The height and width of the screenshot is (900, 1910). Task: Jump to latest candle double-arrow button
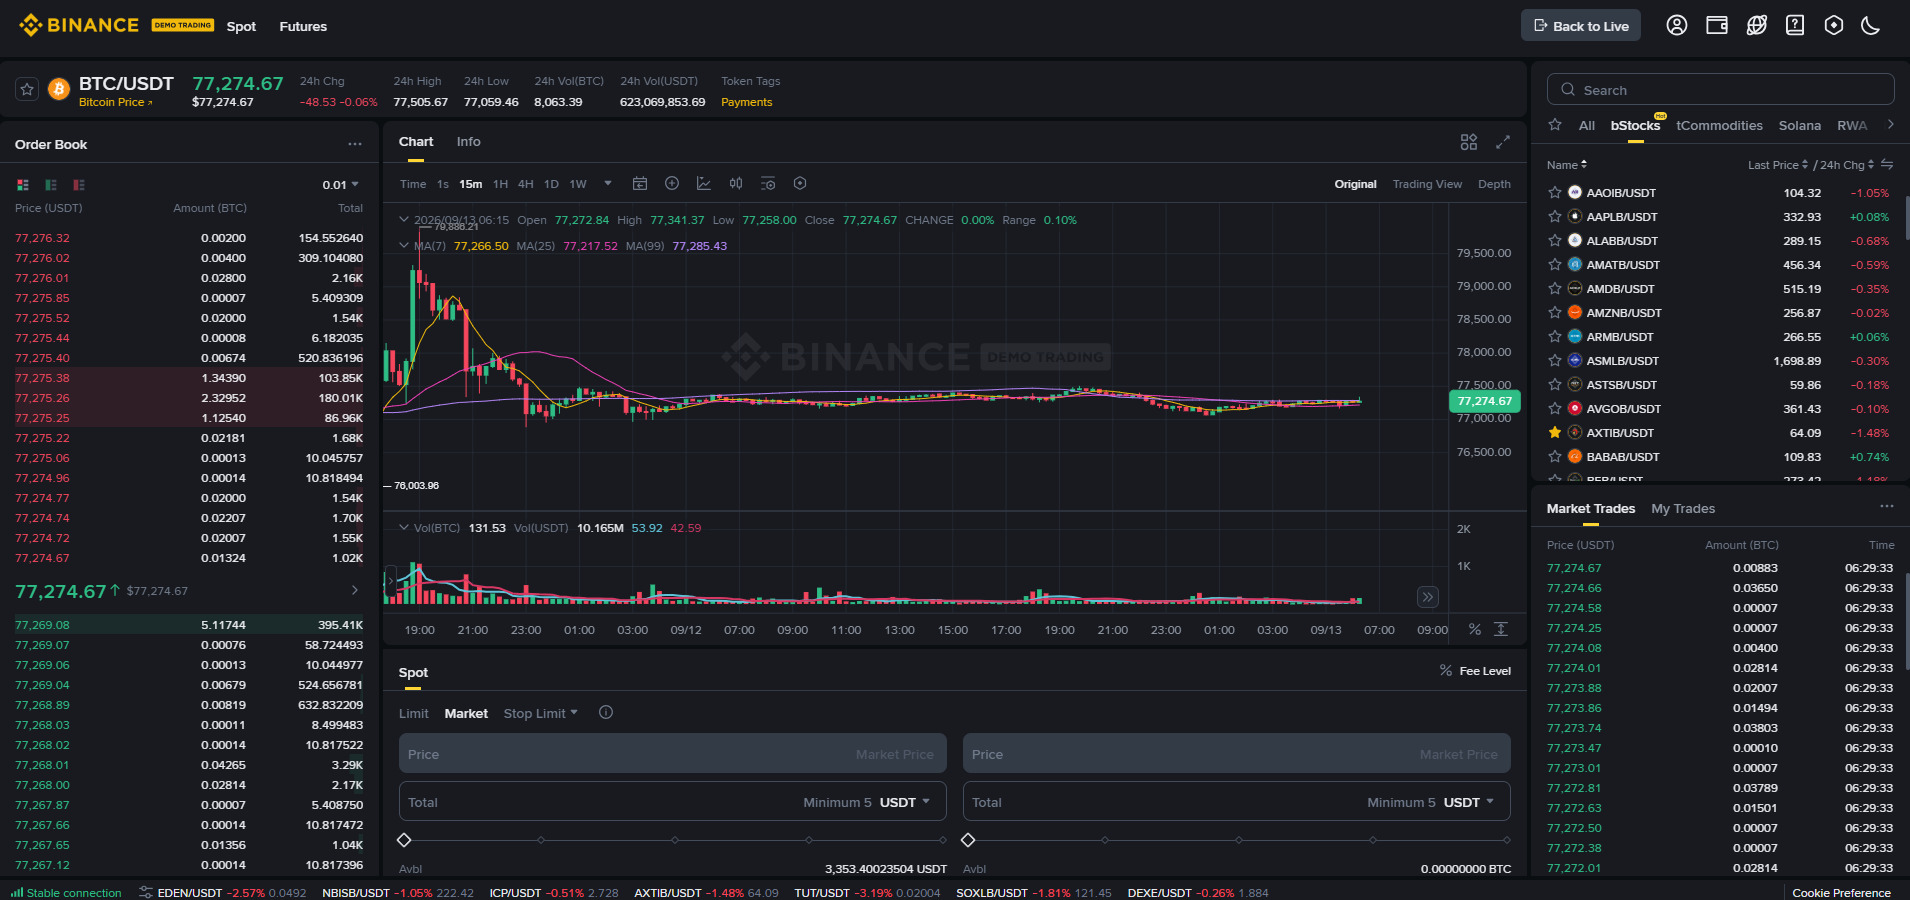[x=1428, y=597]
